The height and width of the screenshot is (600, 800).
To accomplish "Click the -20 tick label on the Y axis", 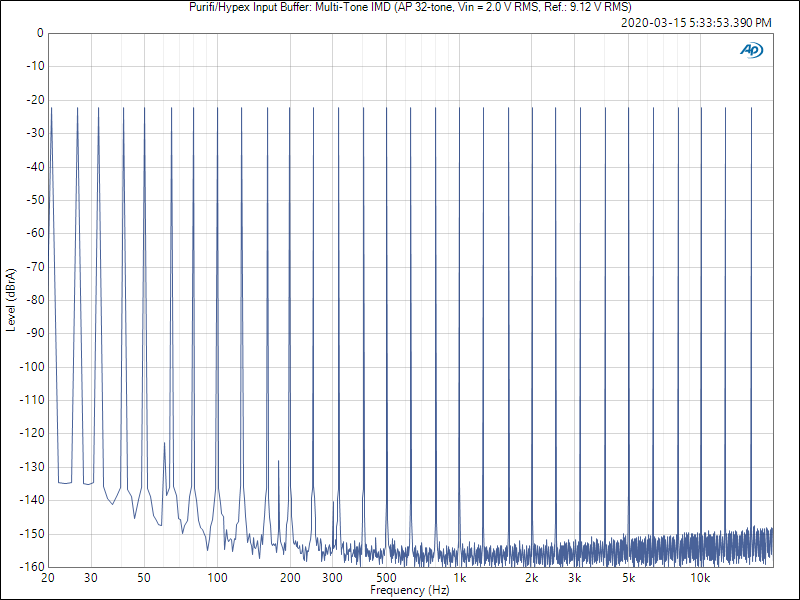I will tap(35, 100).
